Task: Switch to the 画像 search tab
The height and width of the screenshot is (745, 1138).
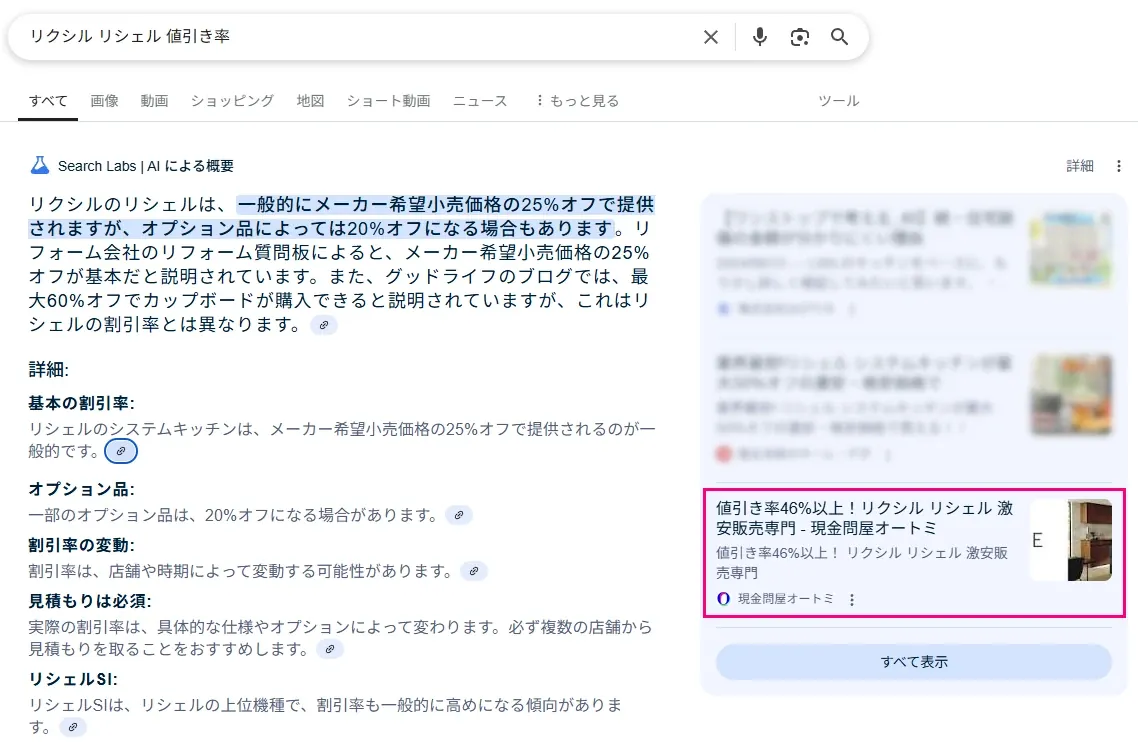Action: [104, 100]
